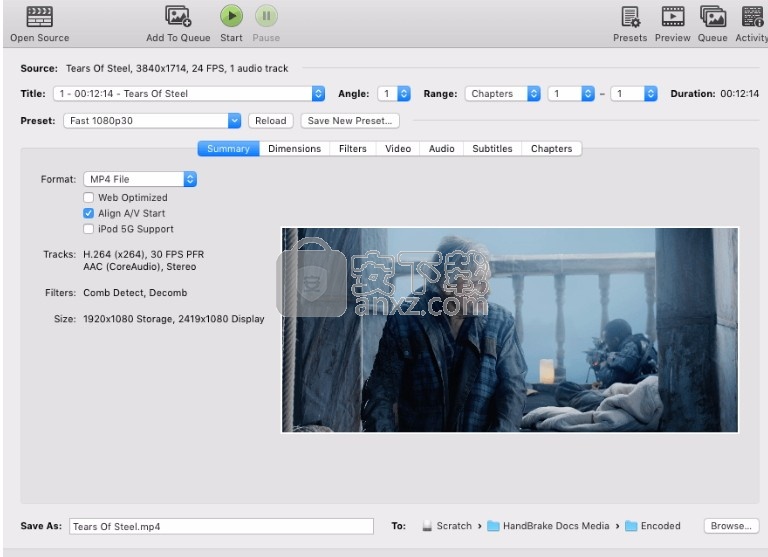
Task: Open the Preset dropdown showing Fast 1080p30
Action: coord(152,121)
